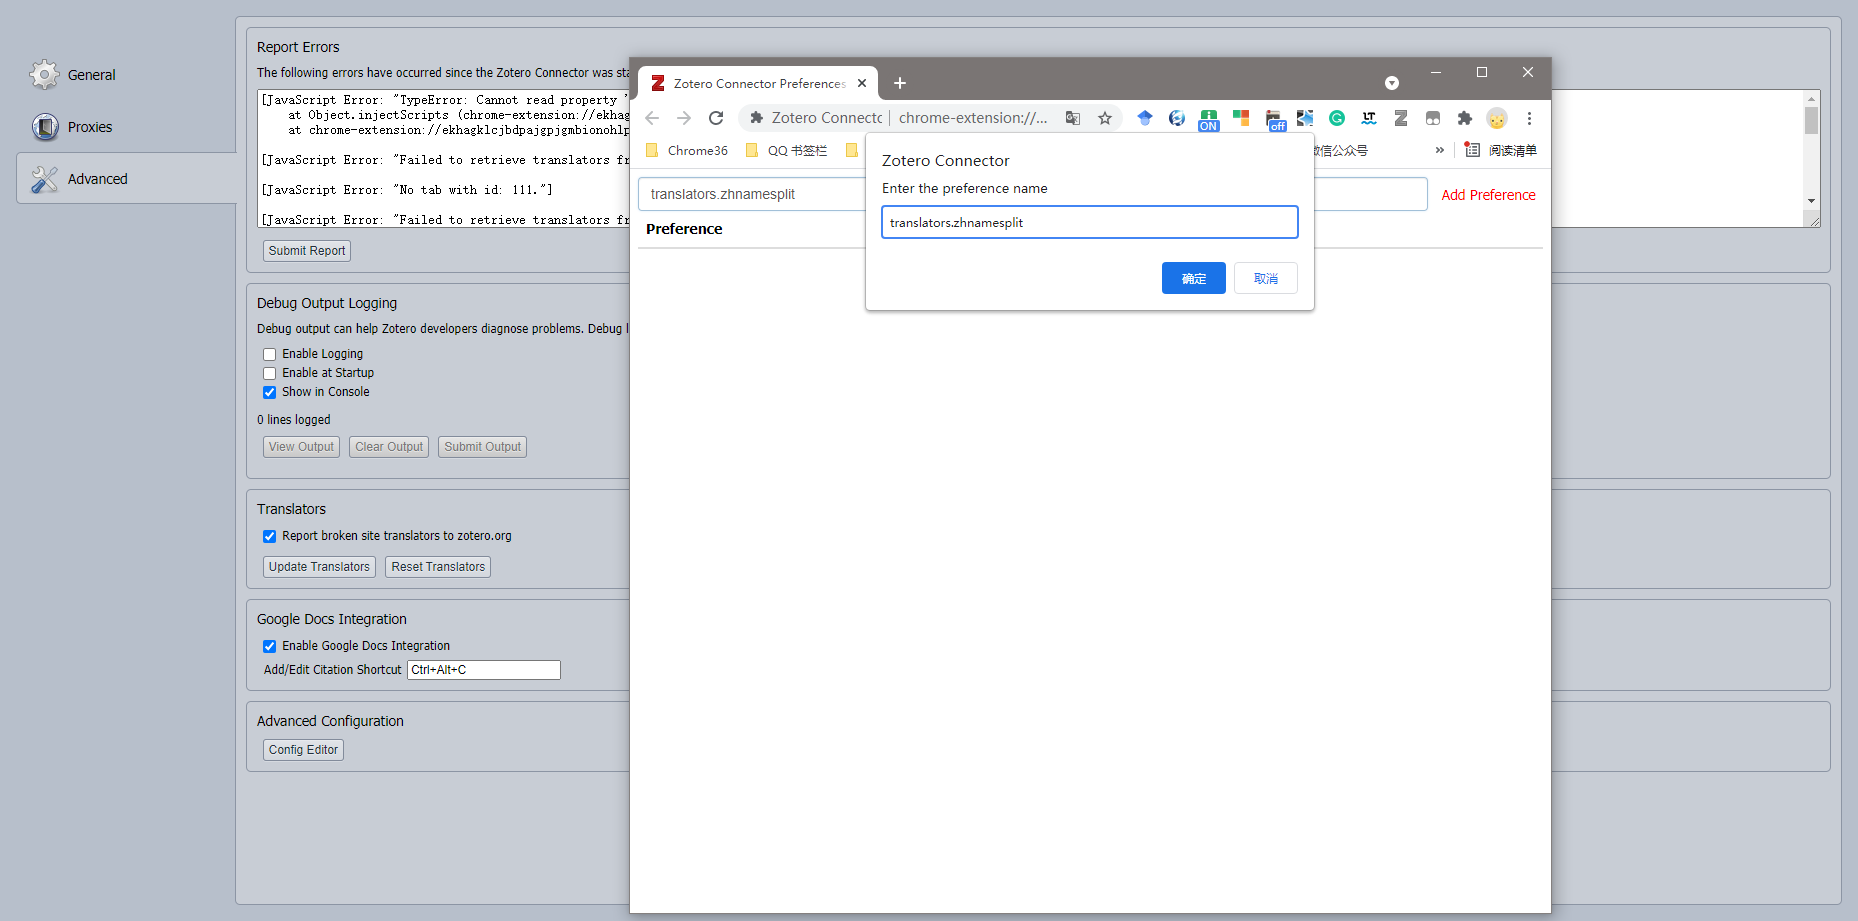The image size is (1858, 921).
Task: Expand hidden bookmarks with the chevron
Action: coord(1440,150)
